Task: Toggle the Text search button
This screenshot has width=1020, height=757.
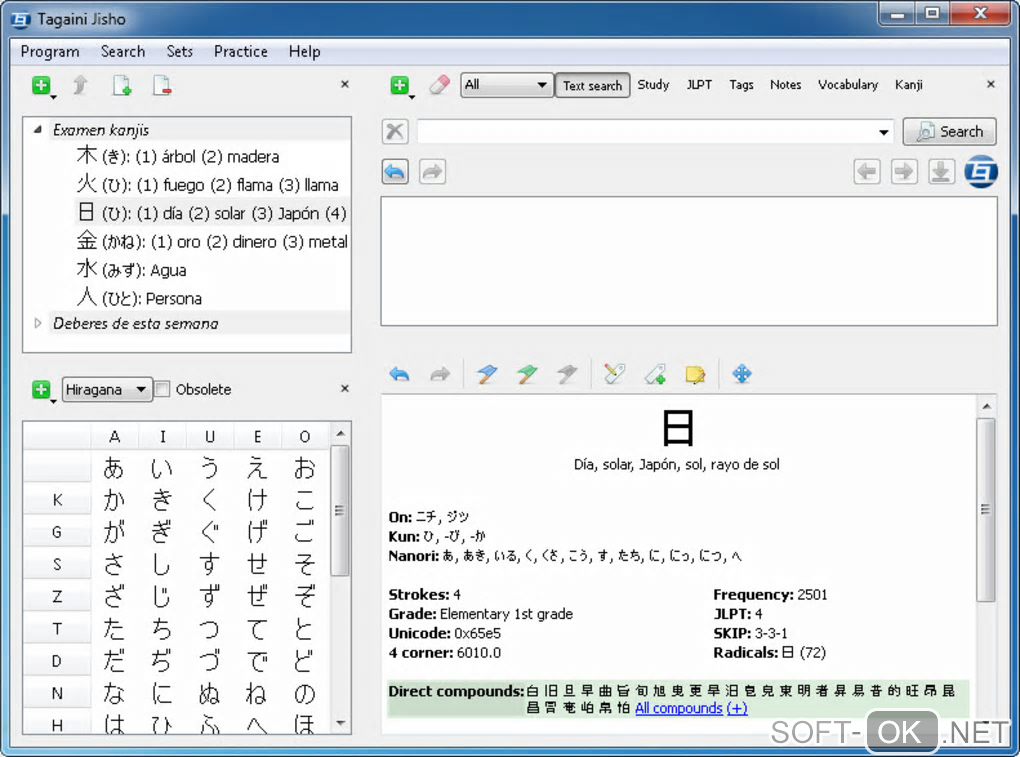Action: point(592,85)
